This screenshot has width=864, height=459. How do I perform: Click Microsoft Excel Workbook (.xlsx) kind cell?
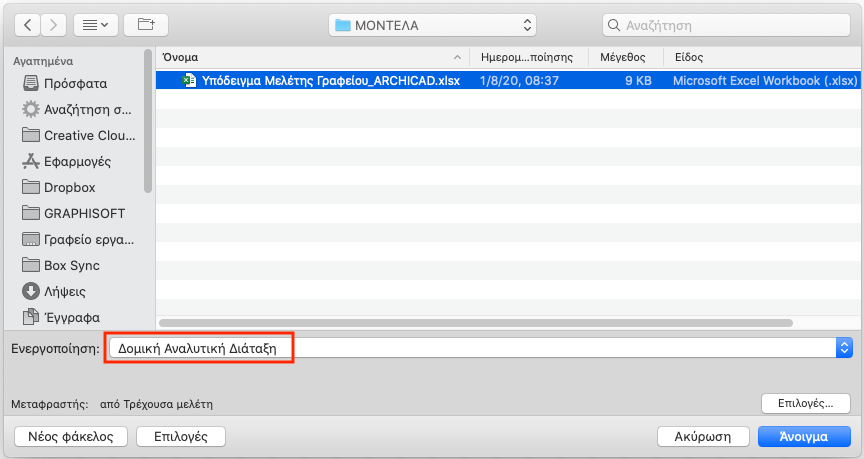pyautogui.click(x=765, y=80)
